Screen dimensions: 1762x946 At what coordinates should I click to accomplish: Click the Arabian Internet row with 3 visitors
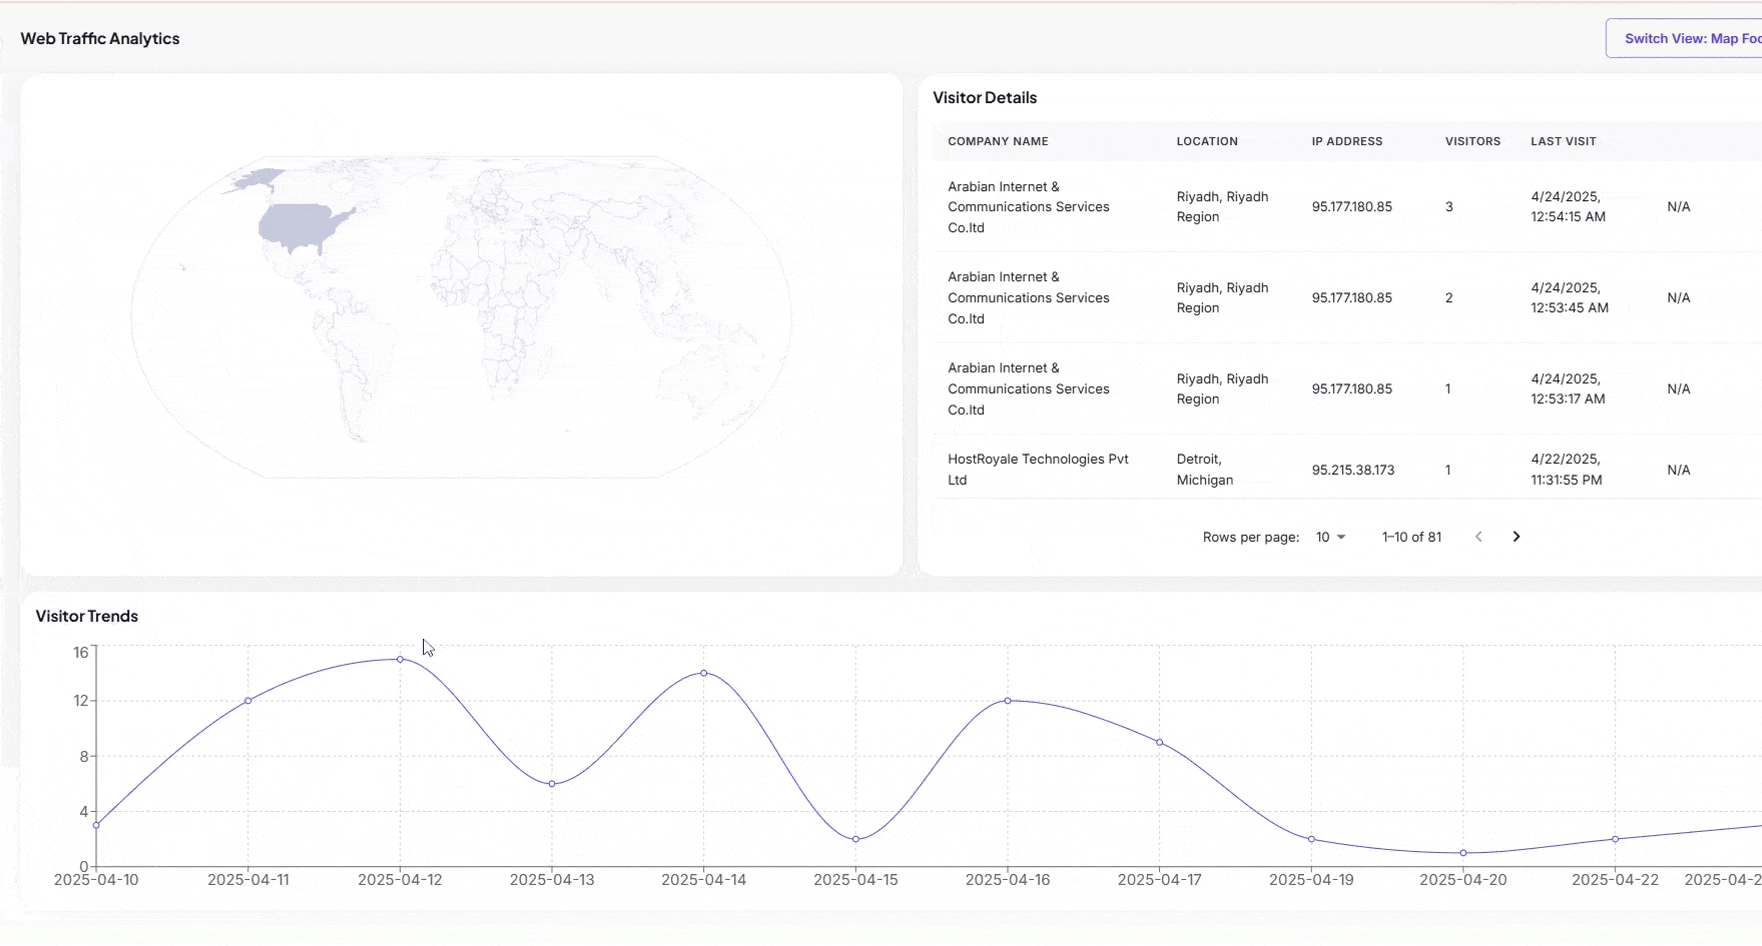click(x=1028, y=207)
